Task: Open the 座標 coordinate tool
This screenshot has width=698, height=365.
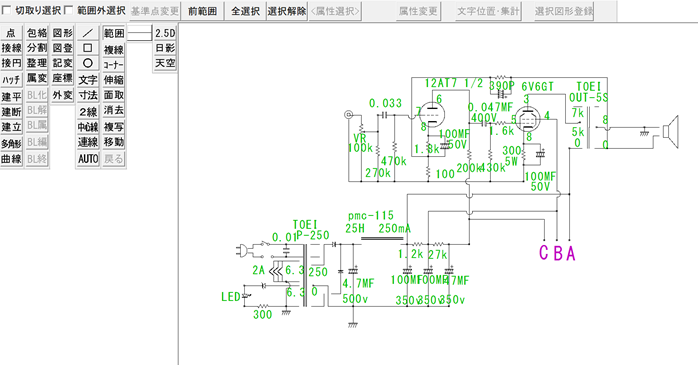Action: [x=62, y=78]
